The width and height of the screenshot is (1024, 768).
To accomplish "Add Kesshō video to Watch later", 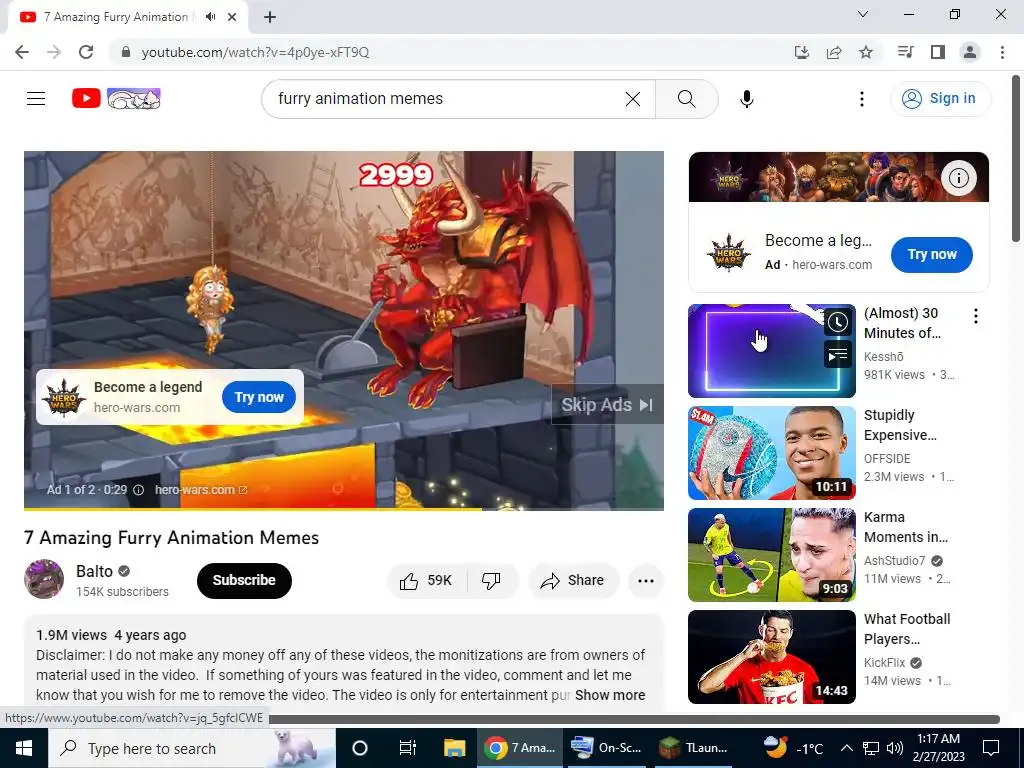I will click(x=837, y=322).
